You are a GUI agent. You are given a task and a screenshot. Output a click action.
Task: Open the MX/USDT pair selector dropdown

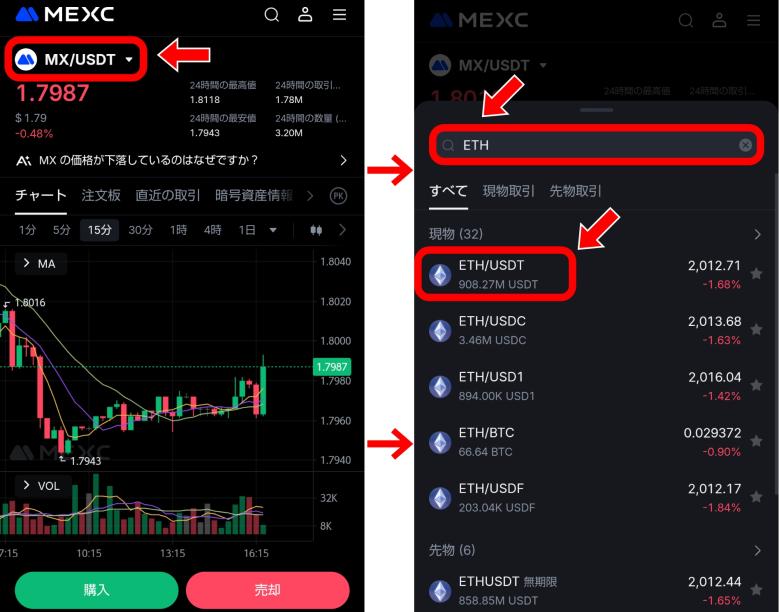click(x=76, y=59)
